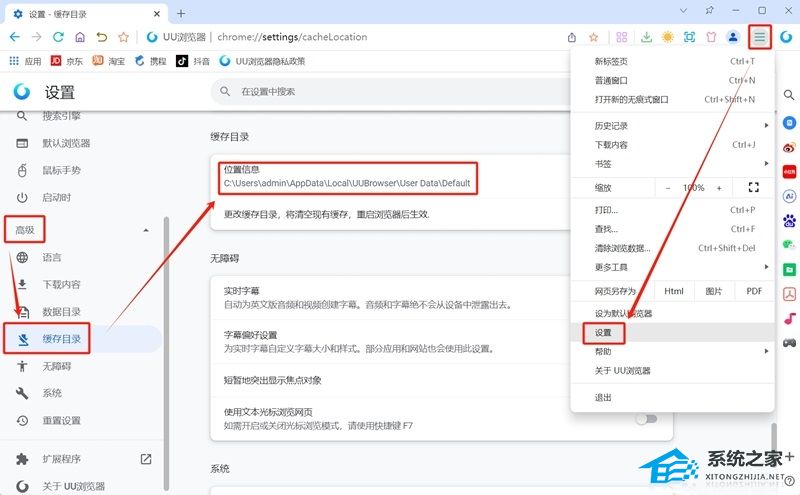Select 打开新的无痕式窗口 menu item
The height and width of the screenshot is (495, 800).
672,100
